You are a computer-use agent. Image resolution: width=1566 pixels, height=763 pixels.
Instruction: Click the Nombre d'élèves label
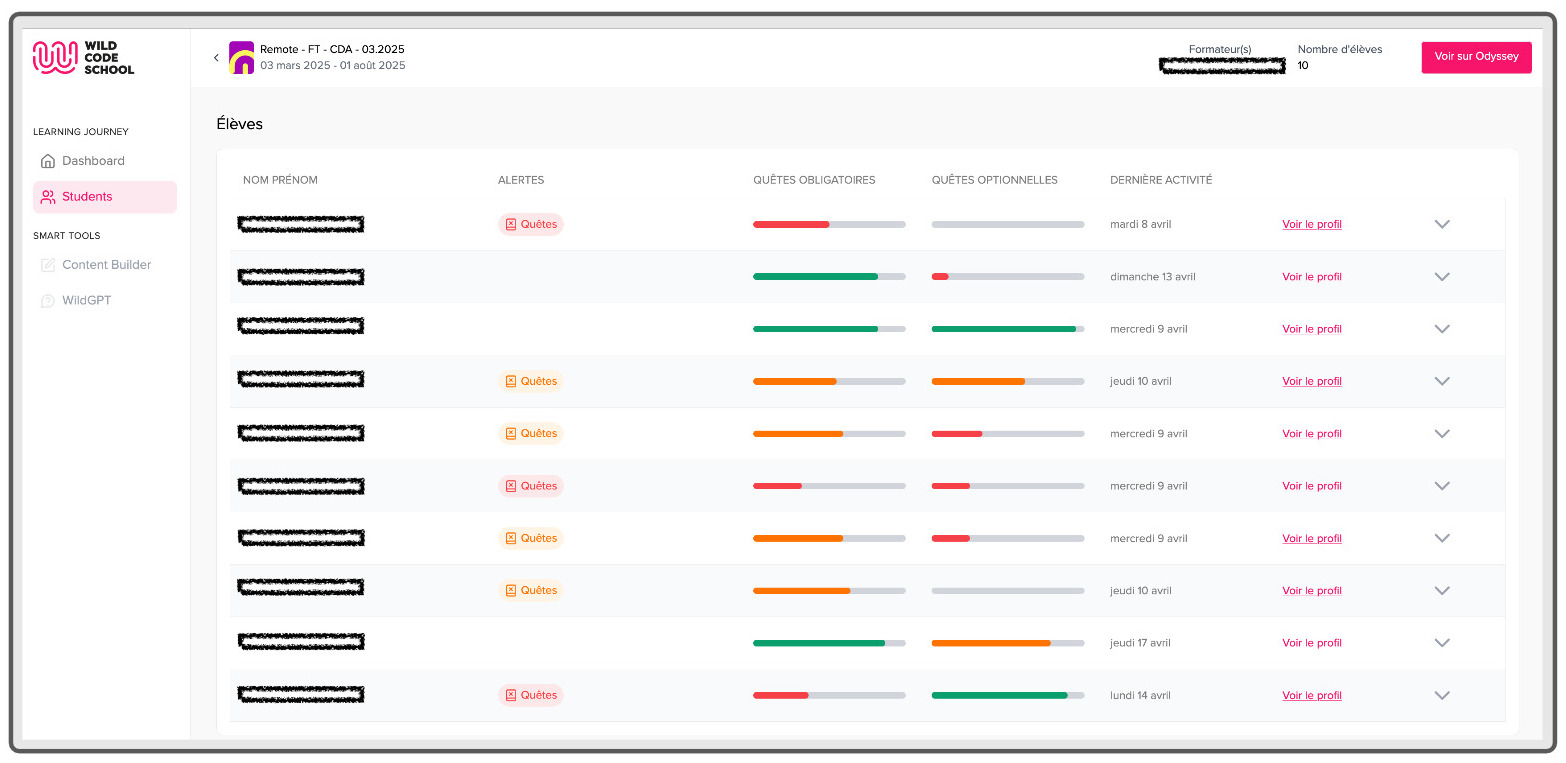(1340, 49)
